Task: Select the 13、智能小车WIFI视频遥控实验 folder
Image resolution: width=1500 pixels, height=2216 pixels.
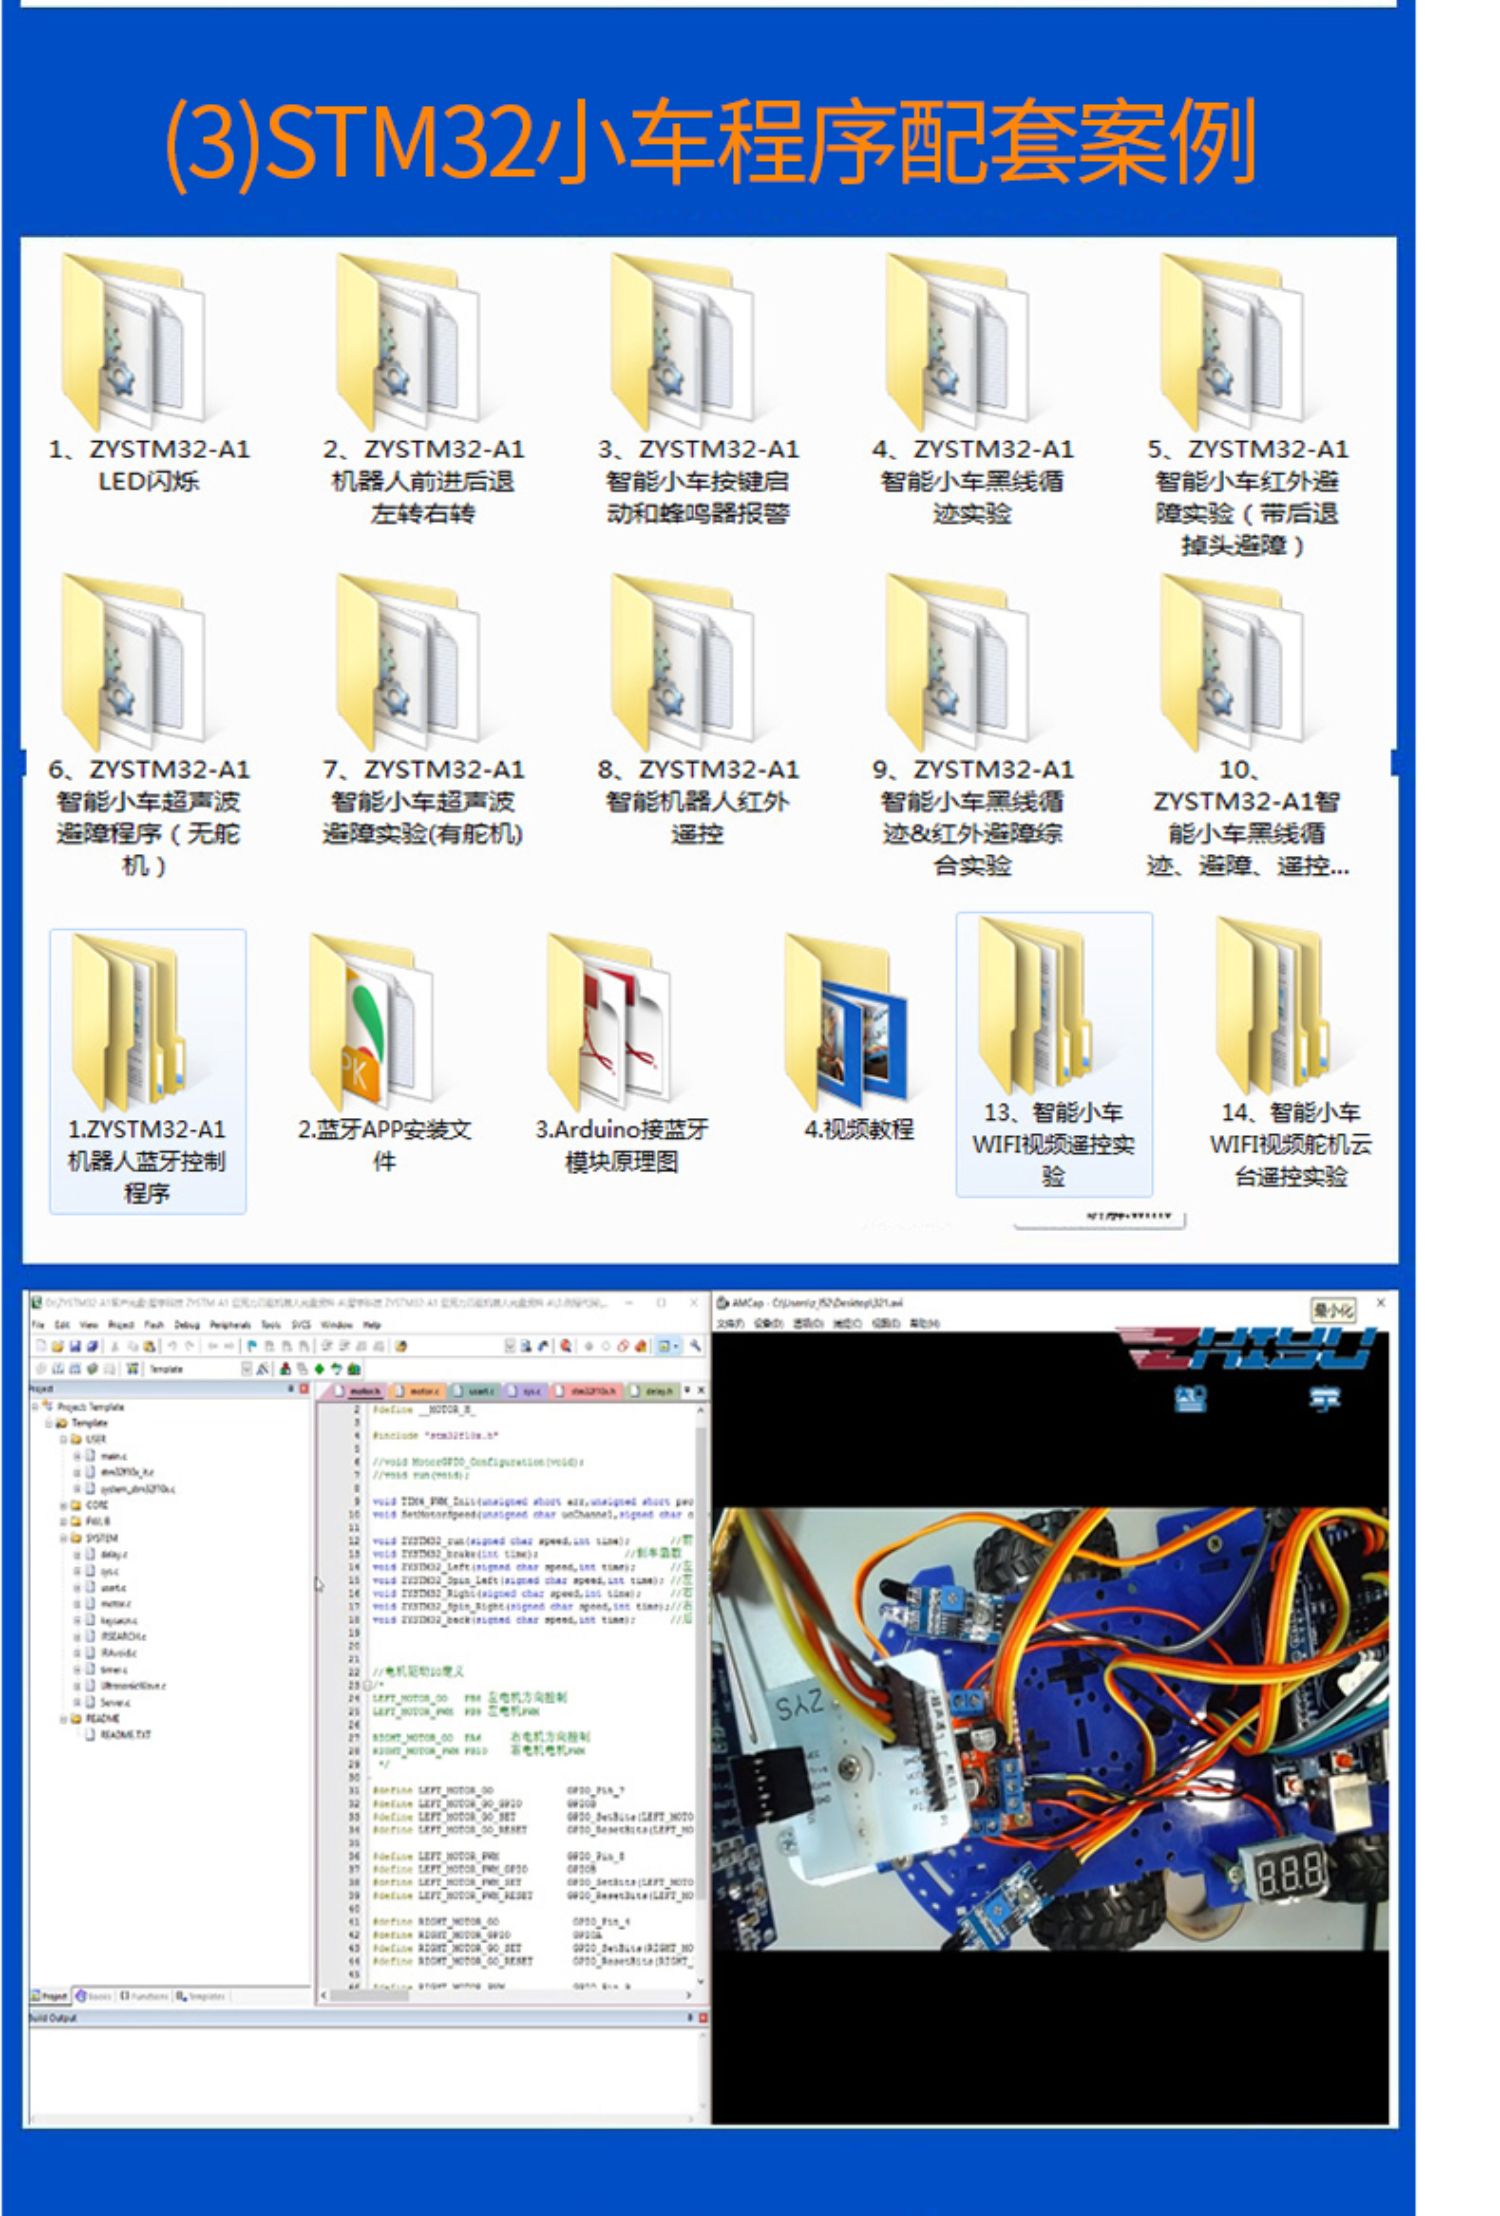Action: (x=1054, y=1054)
